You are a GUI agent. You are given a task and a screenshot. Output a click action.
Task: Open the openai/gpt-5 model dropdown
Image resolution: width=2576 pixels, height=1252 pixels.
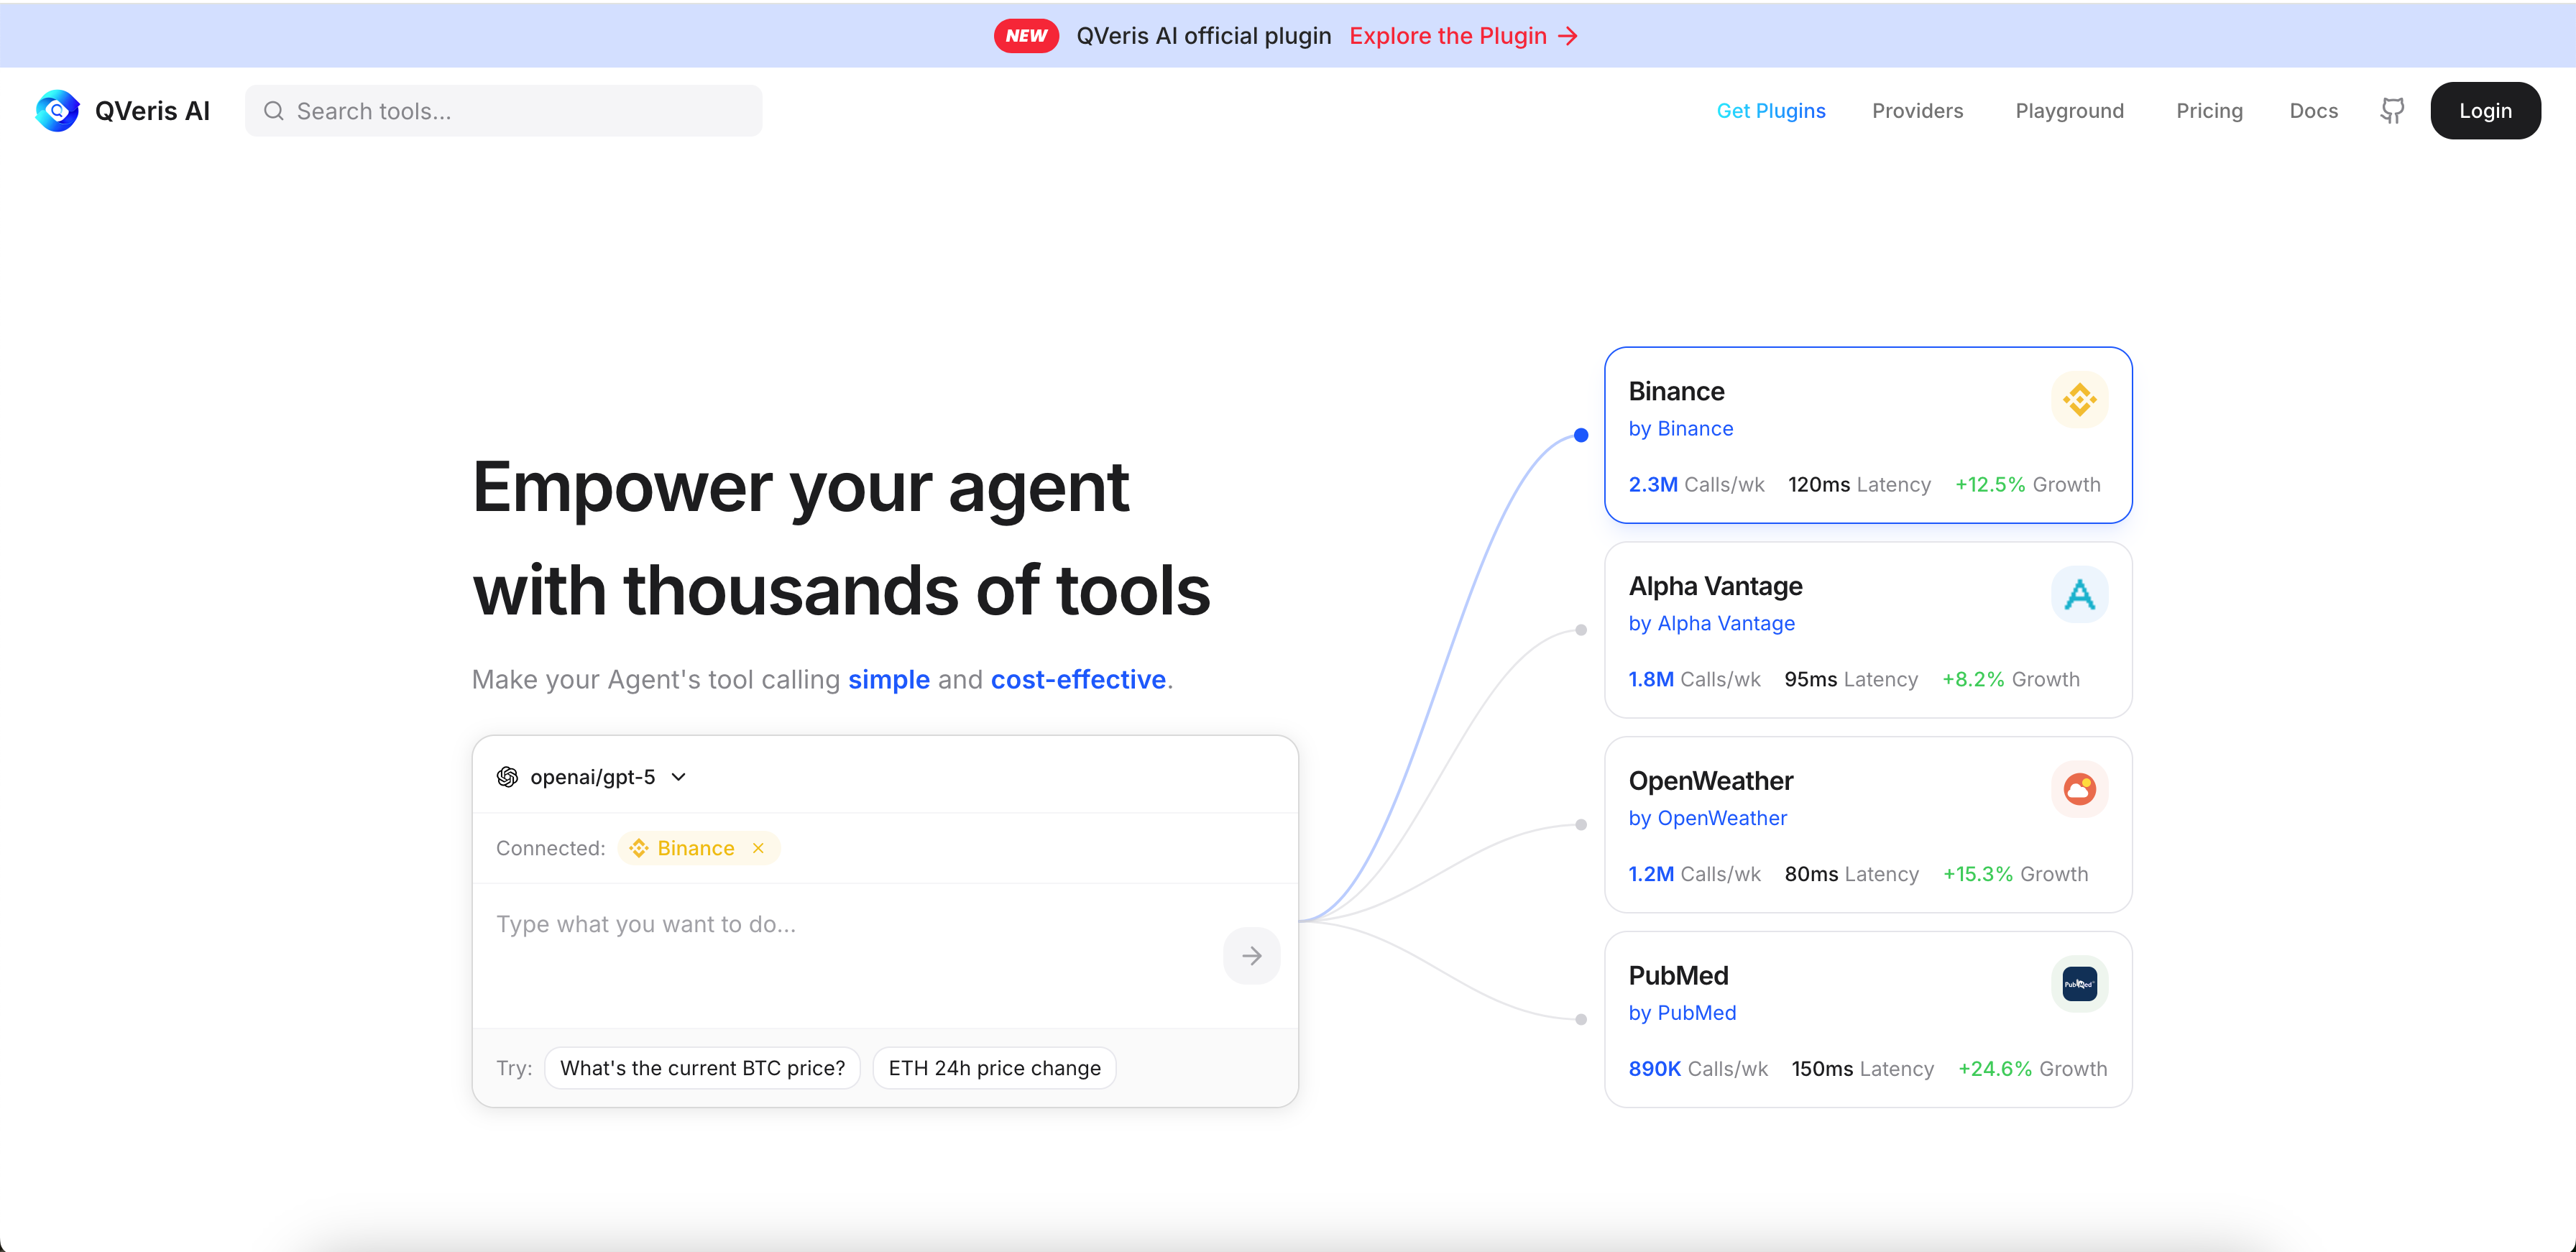[x=592, y=777]
